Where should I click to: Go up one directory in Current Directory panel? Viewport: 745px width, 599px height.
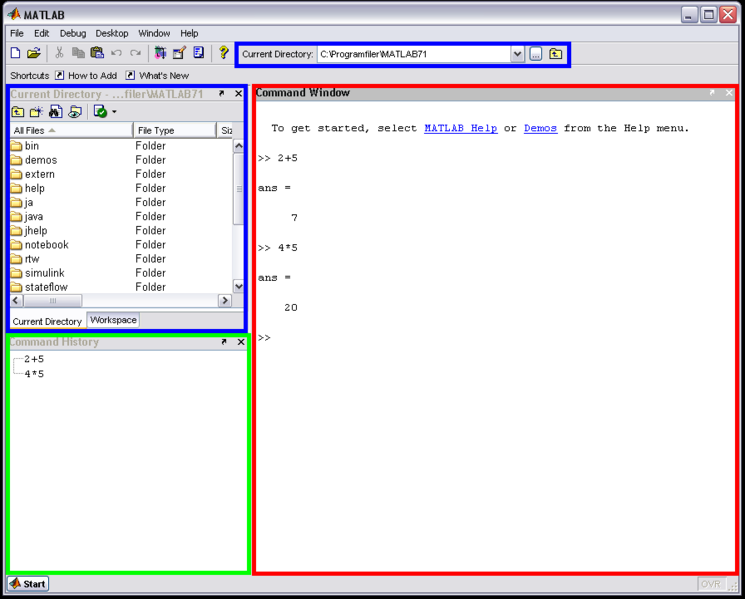click(x=18, y=112)
